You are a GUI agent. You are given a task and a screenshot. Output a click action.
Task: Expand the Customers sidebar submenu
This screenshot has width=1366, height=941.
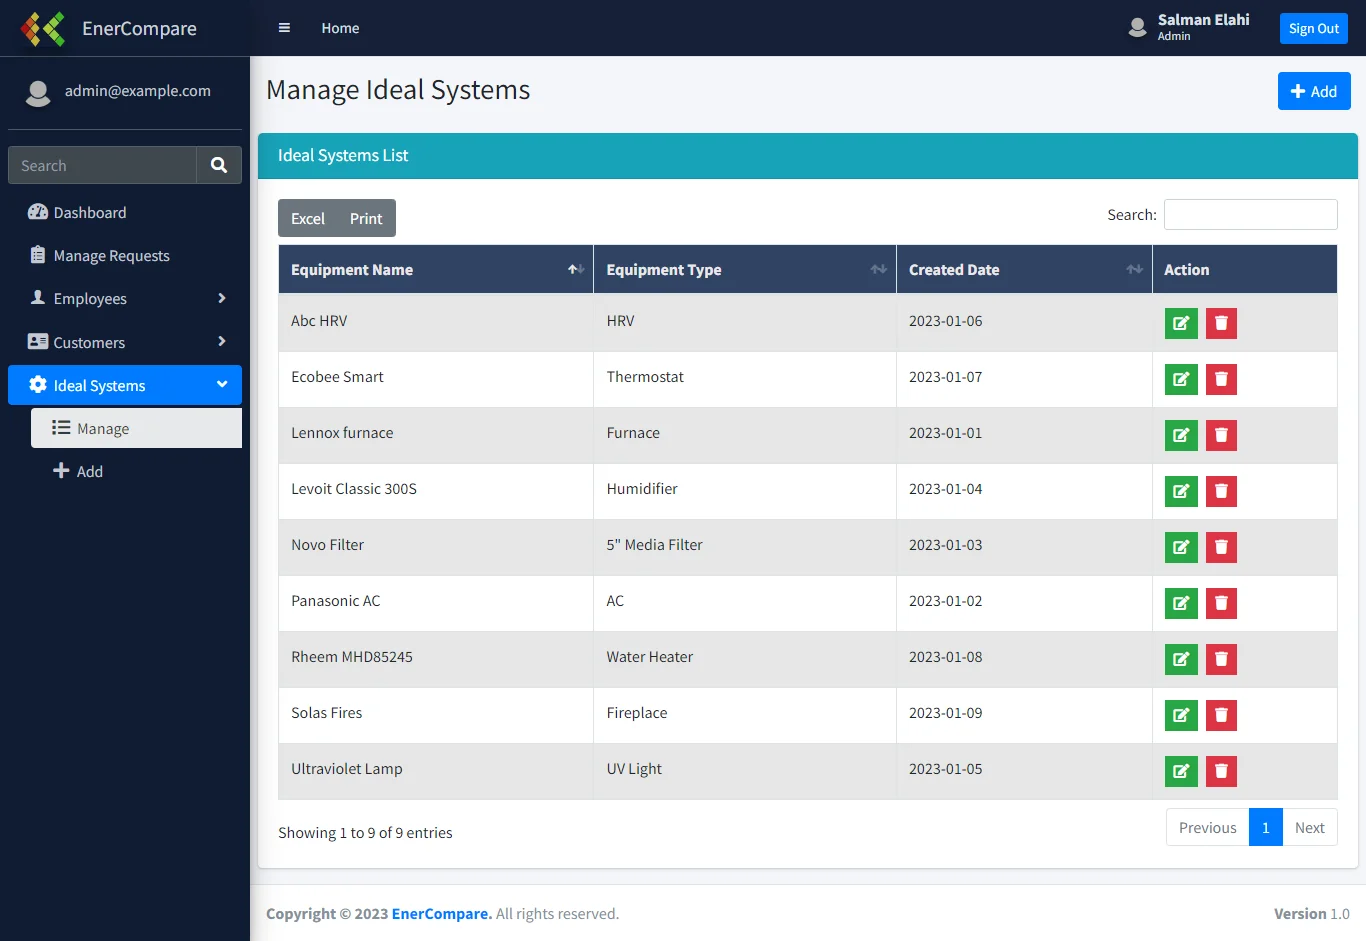tap(125, 343)
